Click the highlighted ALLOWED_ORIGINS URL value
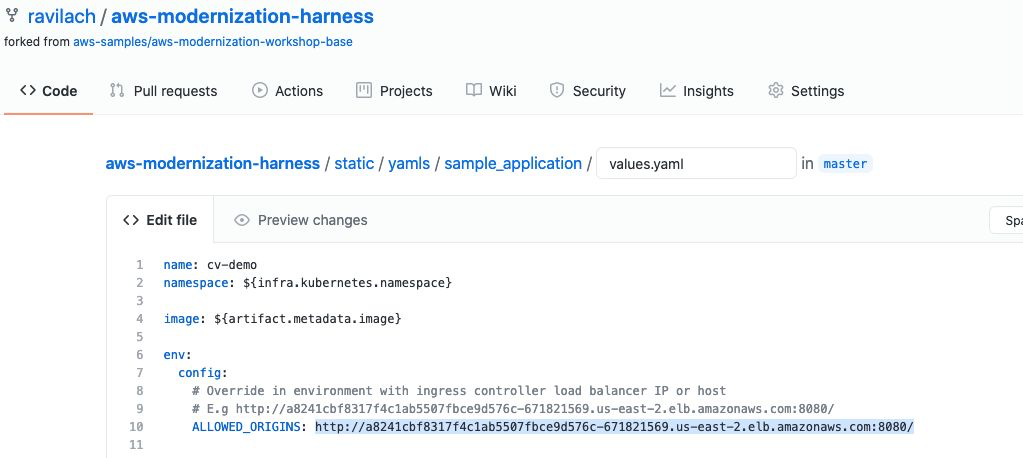Screen dimensions: 1023x458 [615, 427]
